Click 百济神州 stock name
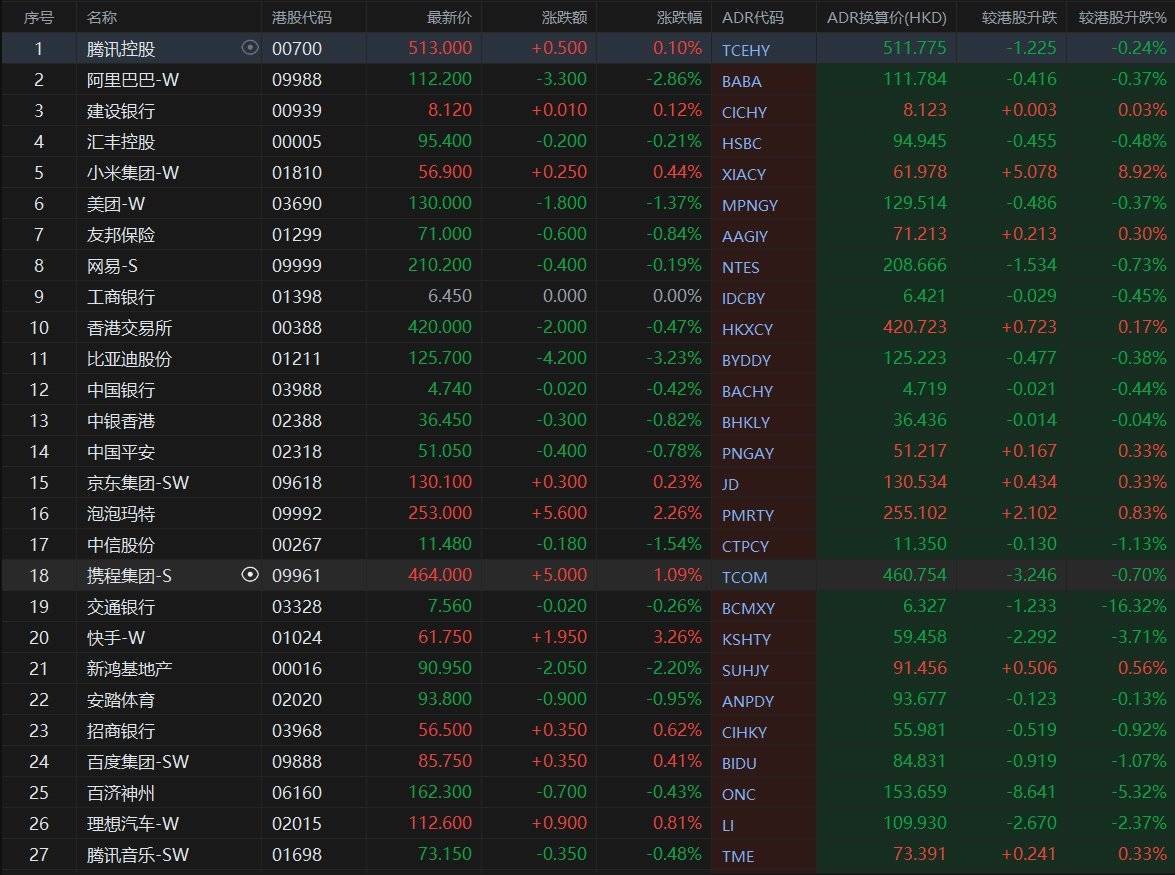This screenshot has width=1175, height=875. click(x=121, y=793)
